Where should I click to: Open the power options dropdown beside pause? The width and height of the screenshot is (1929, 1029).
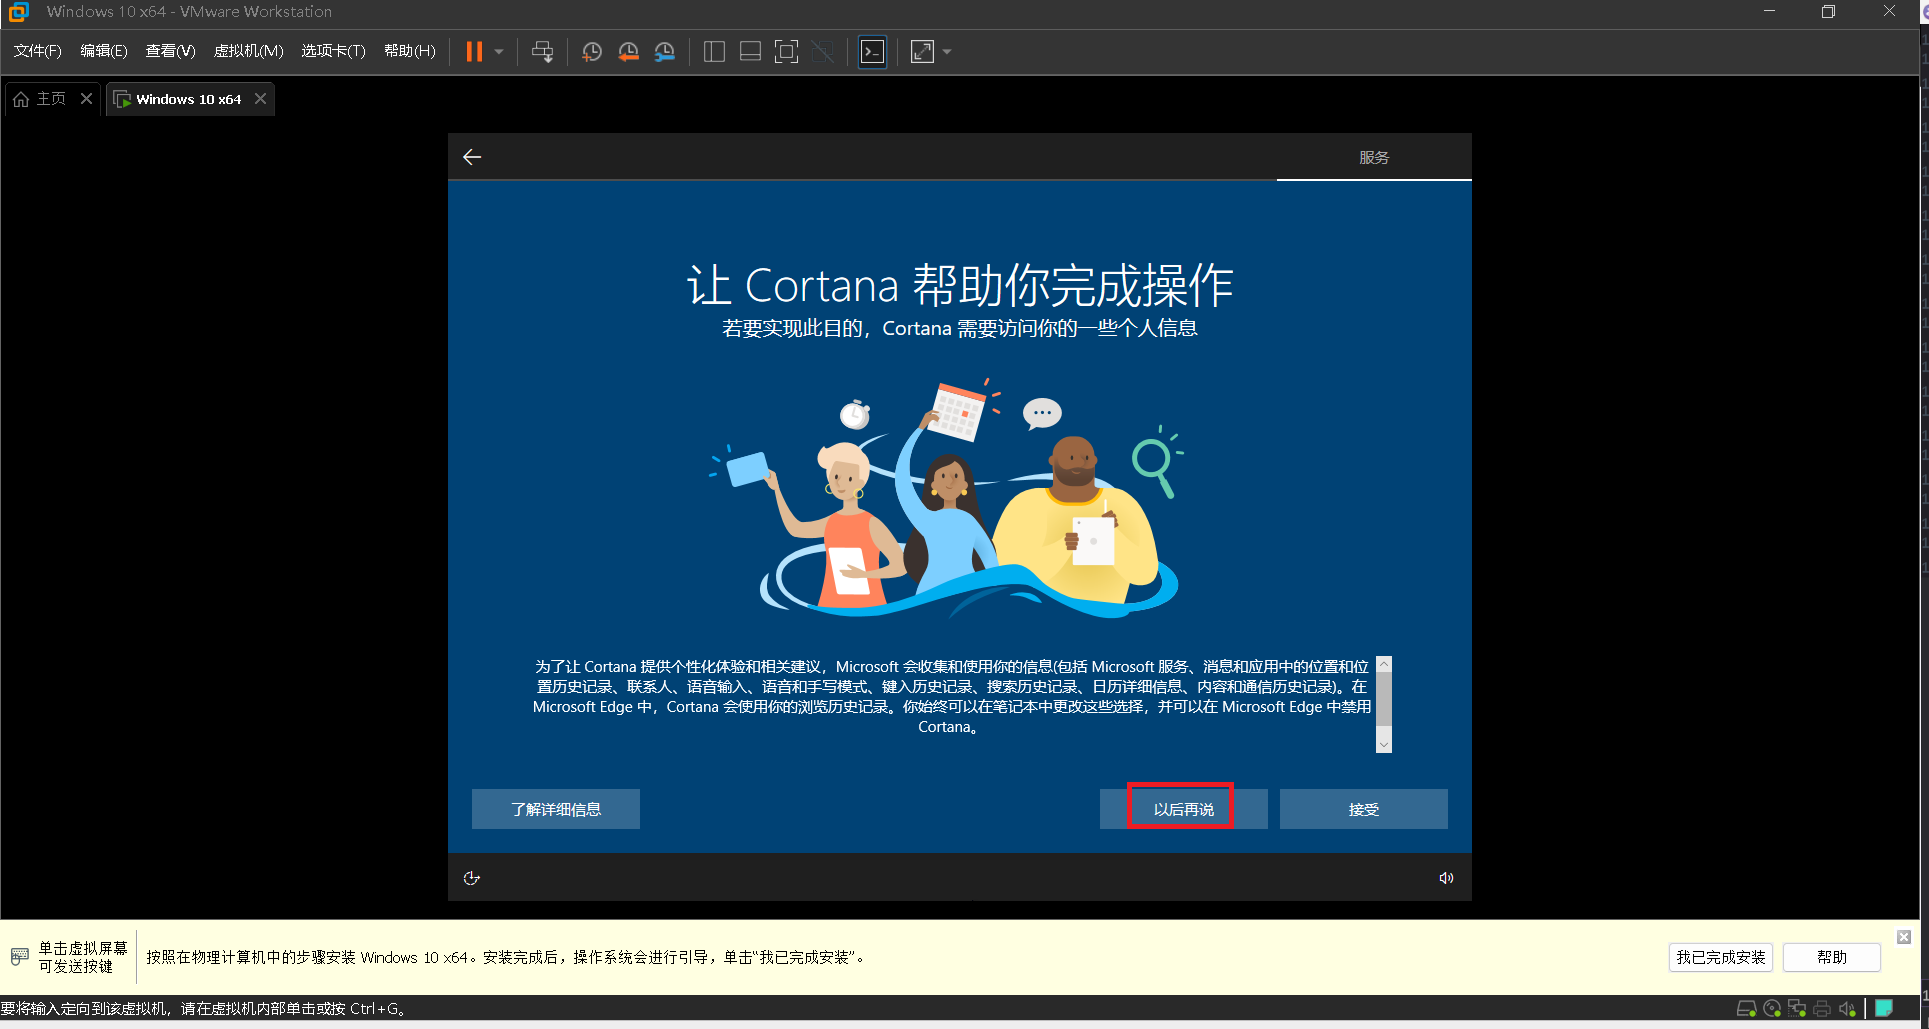click(x=499, y=52)
